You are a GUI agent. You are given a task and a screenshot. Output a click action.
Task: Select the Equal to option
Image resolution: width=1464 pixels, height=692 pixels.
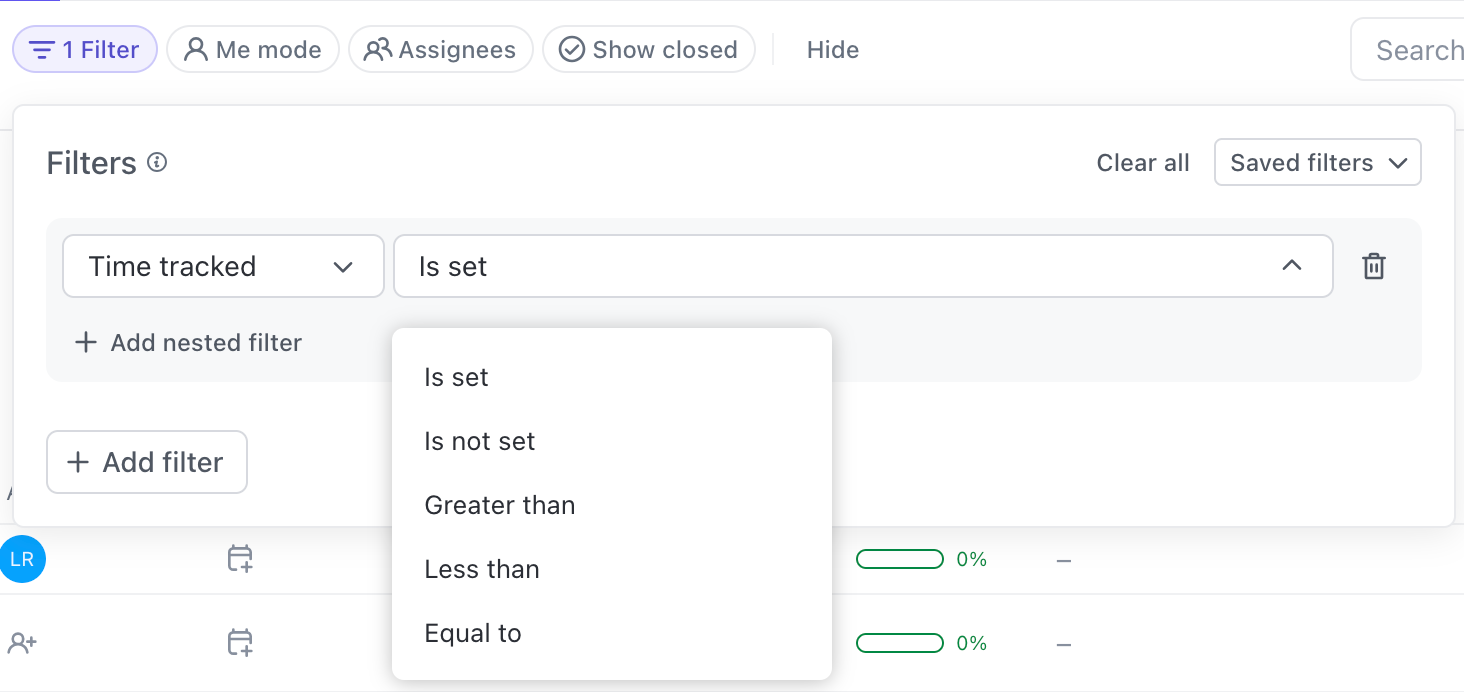pos(473,633)
